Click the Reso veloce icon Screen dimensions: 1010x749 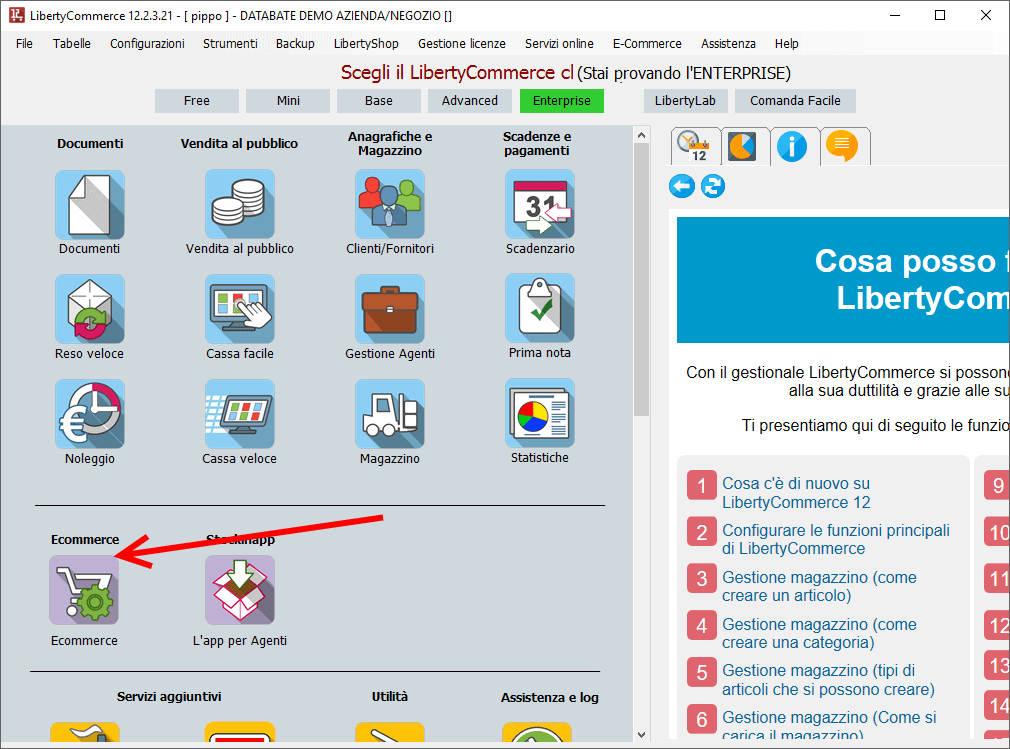[x=89, y=309]
